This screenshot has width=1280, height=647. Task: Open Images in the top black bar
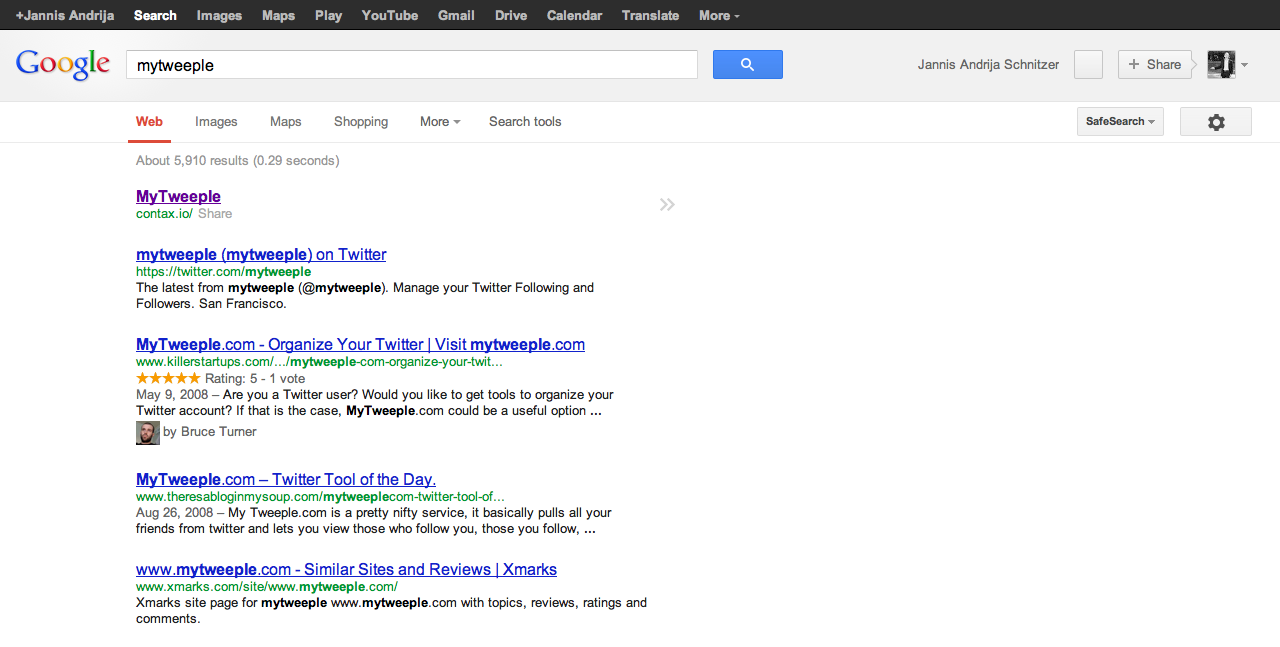[219, 15]
